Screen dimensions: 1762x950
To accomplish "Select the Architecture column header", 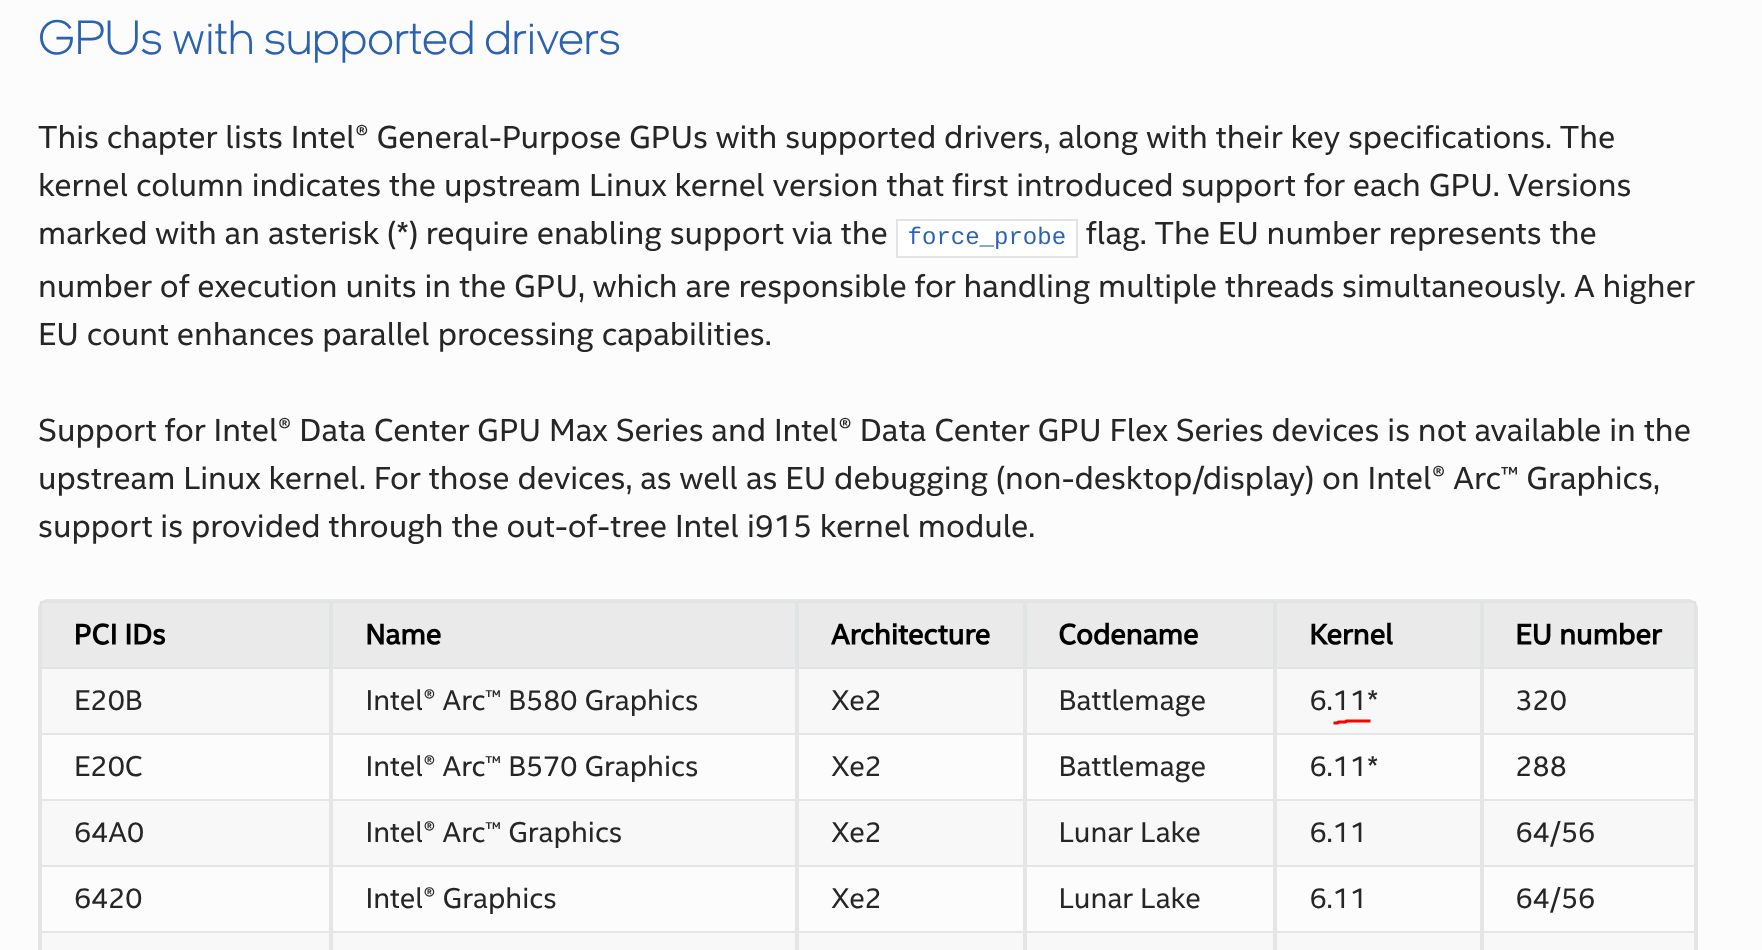I will pos(910,635).
